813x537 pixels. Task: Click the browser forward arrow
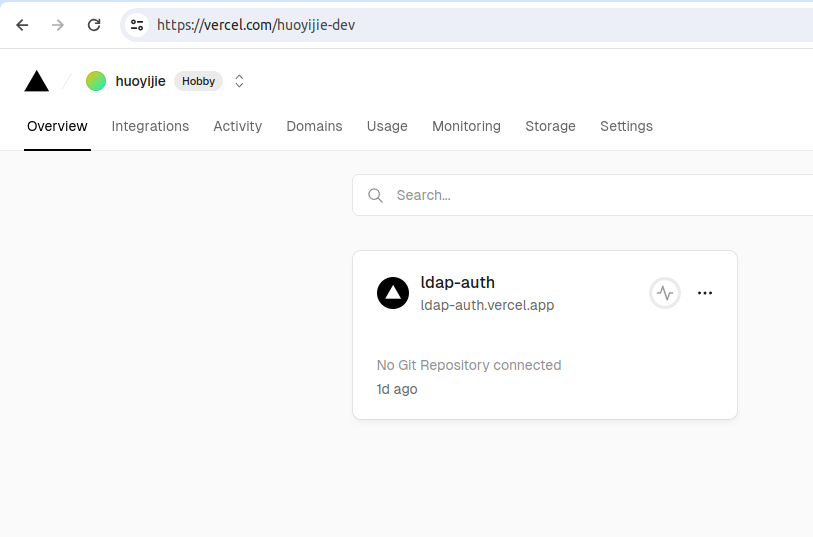tap(58, 25)
